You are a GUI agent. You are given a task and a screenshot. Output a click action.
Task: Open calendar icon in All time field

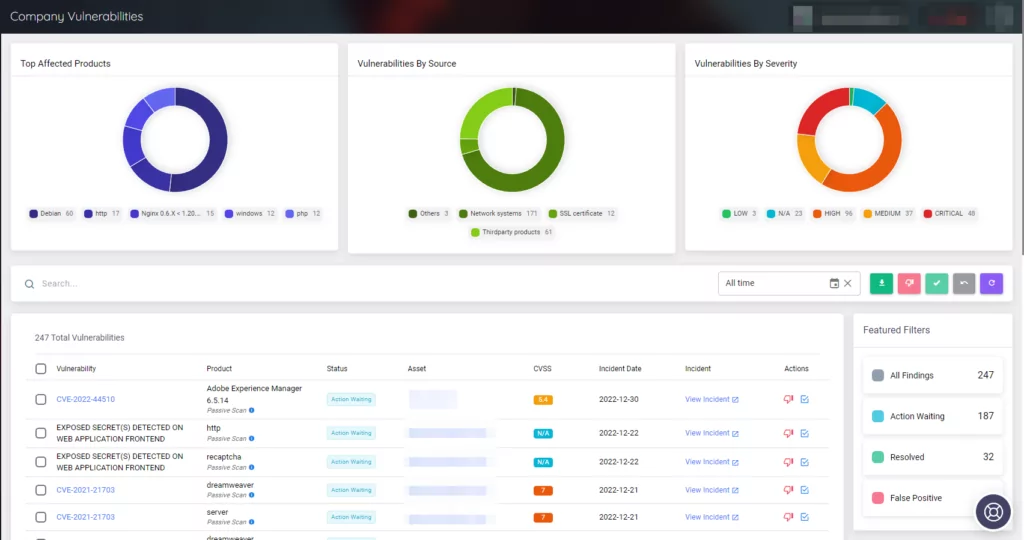coord(834,283)
